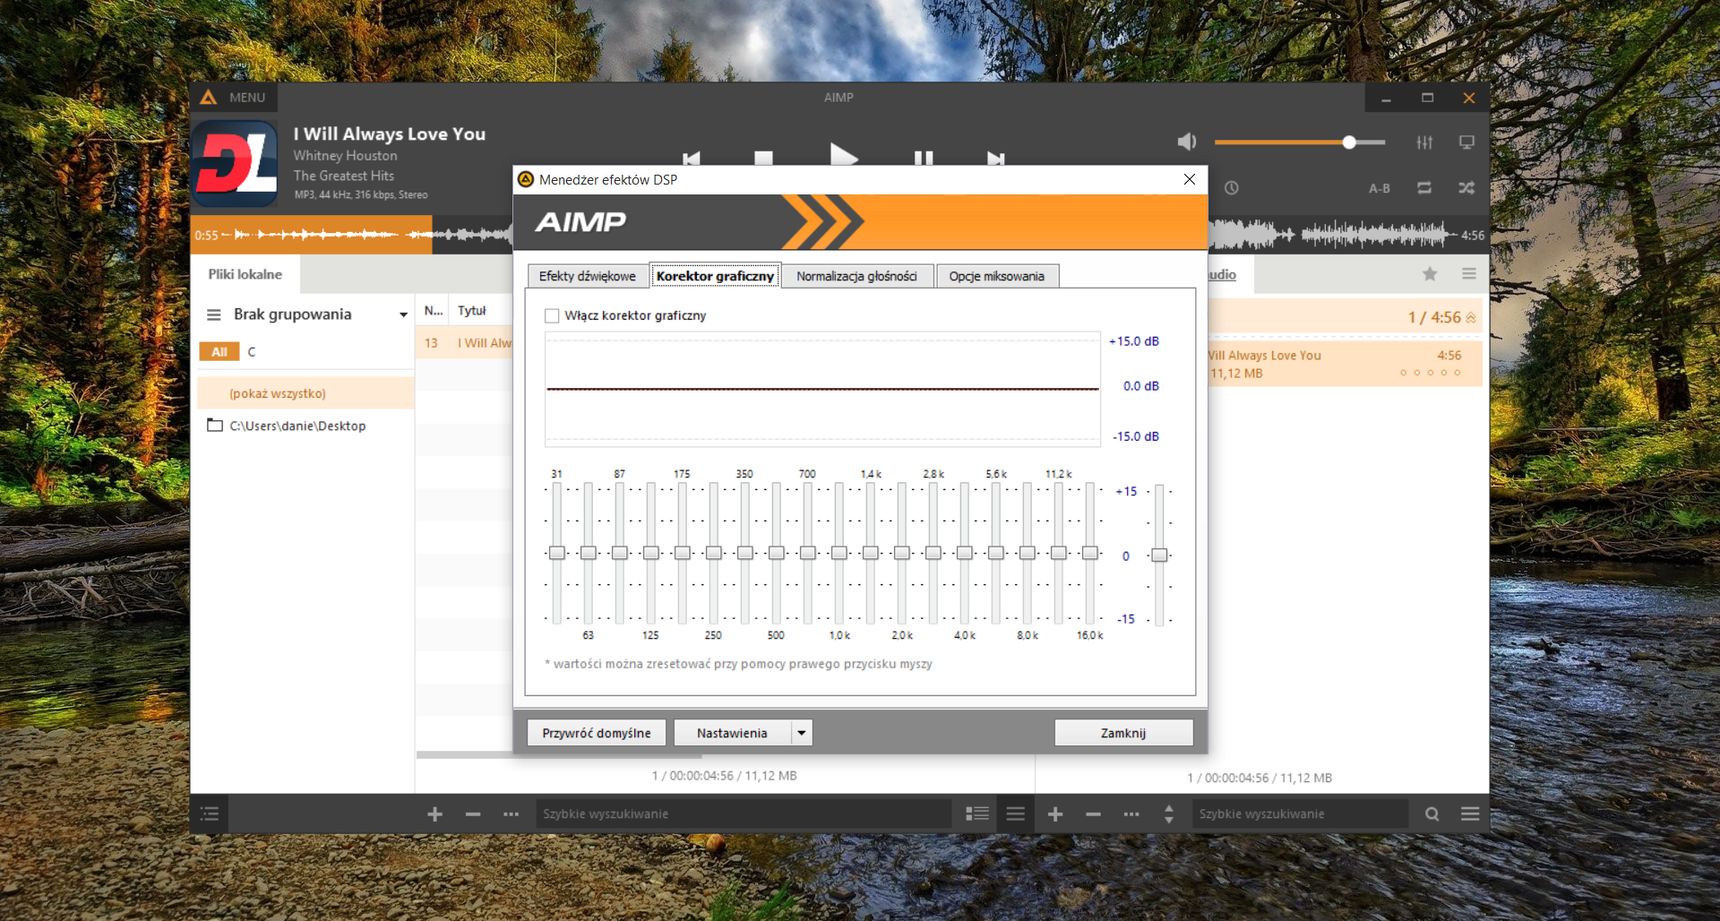Adjust the main volume slider

coord(1300,142)
